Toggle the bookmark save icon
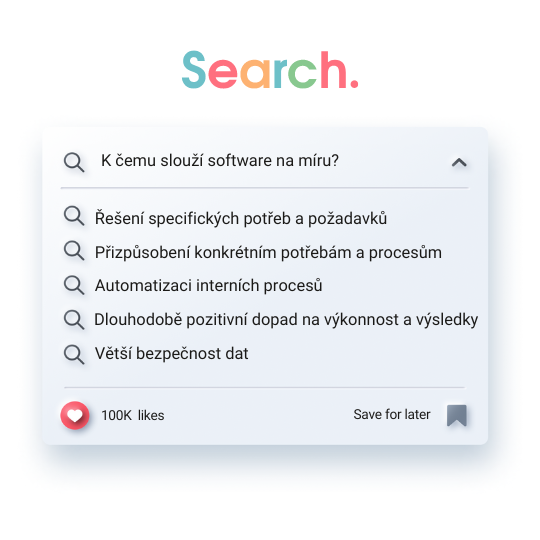 pos(457,415)
